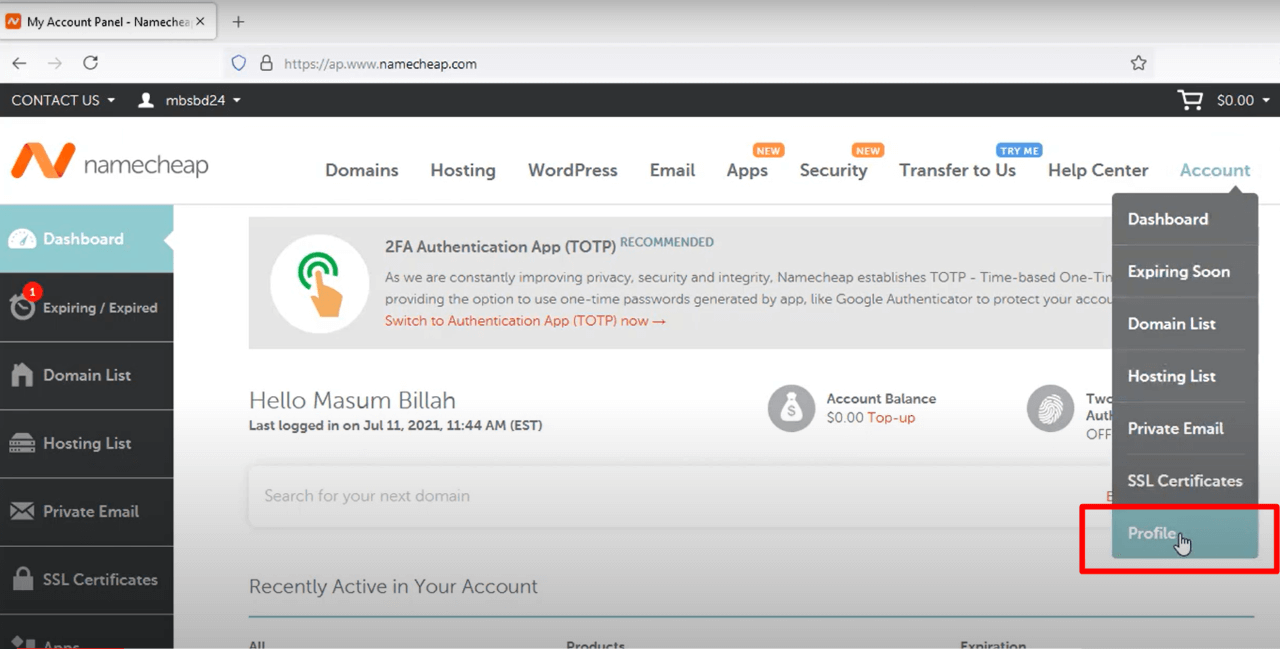This screenshot has width=1280, height=649.
Task: Click the Hello Masum Billah heading
Action: coord(352,400)
